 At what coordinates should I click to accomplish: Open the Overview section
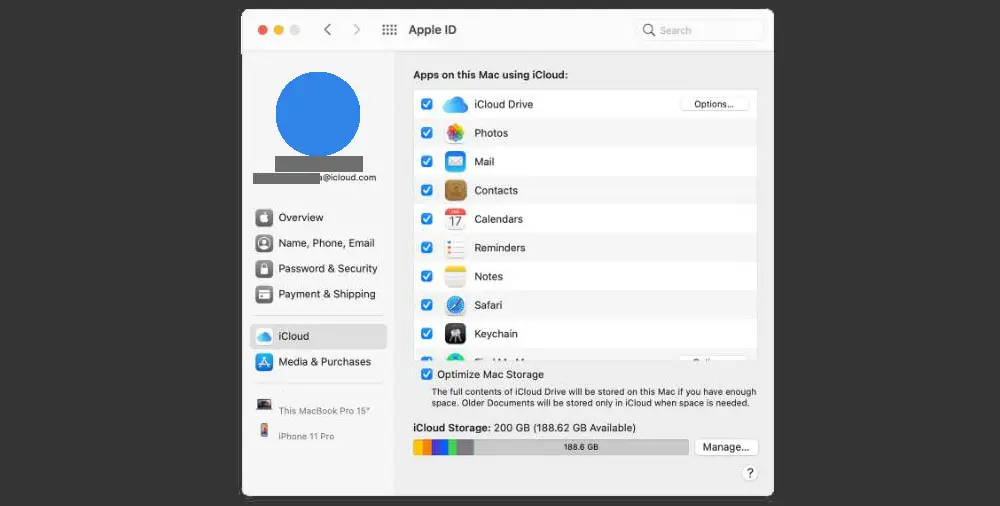click(x=318, y=218)
